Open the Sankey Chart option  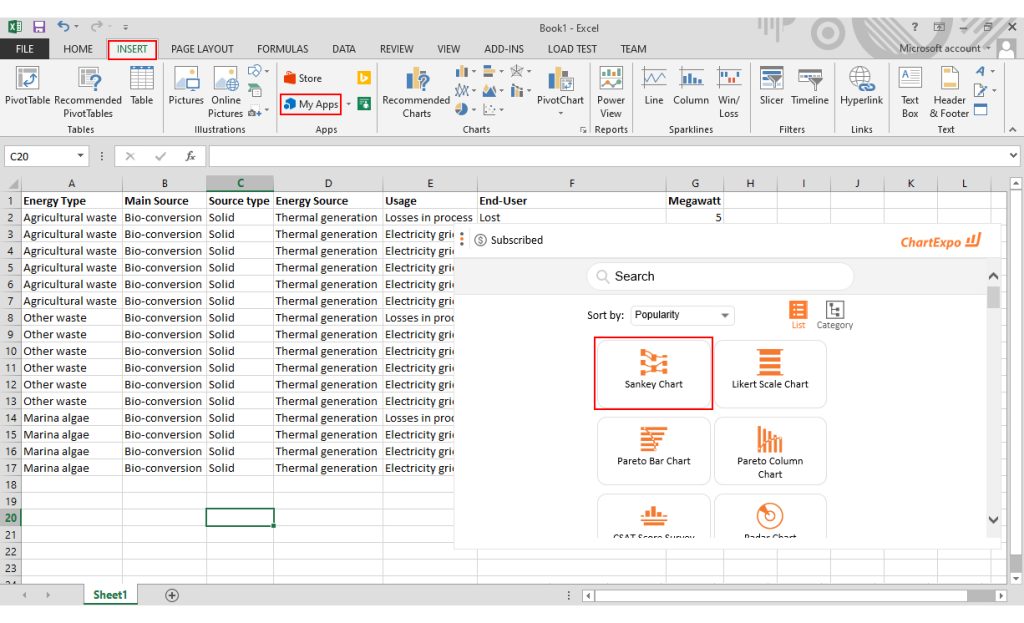[653, 372]
